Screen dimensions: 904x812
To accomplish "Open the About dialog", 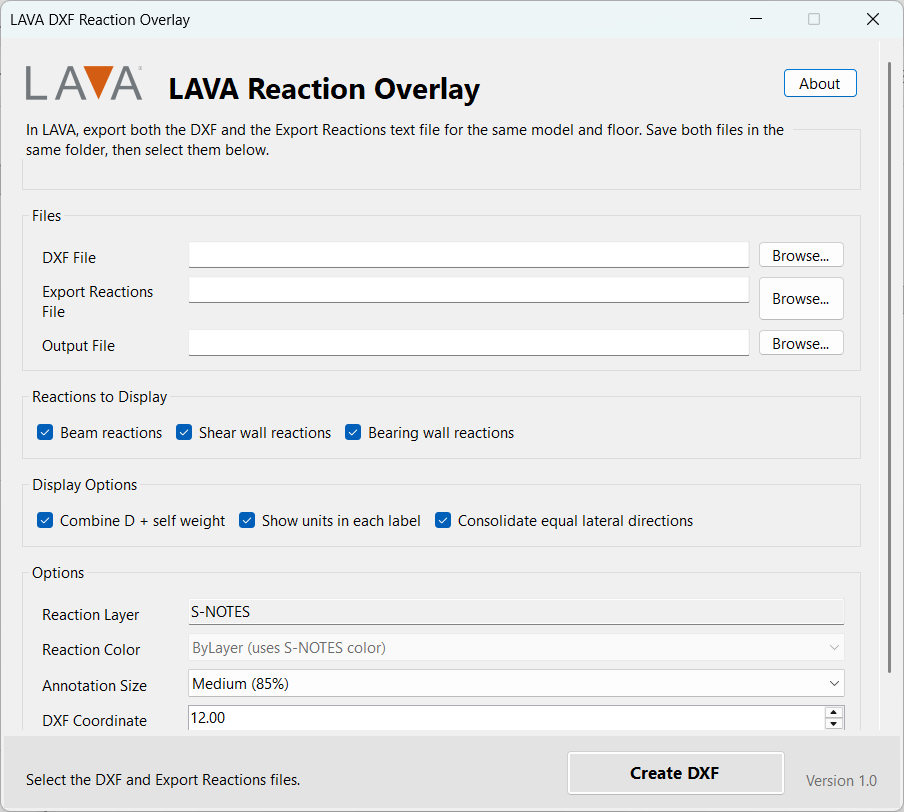I will (x=820, y=84).
